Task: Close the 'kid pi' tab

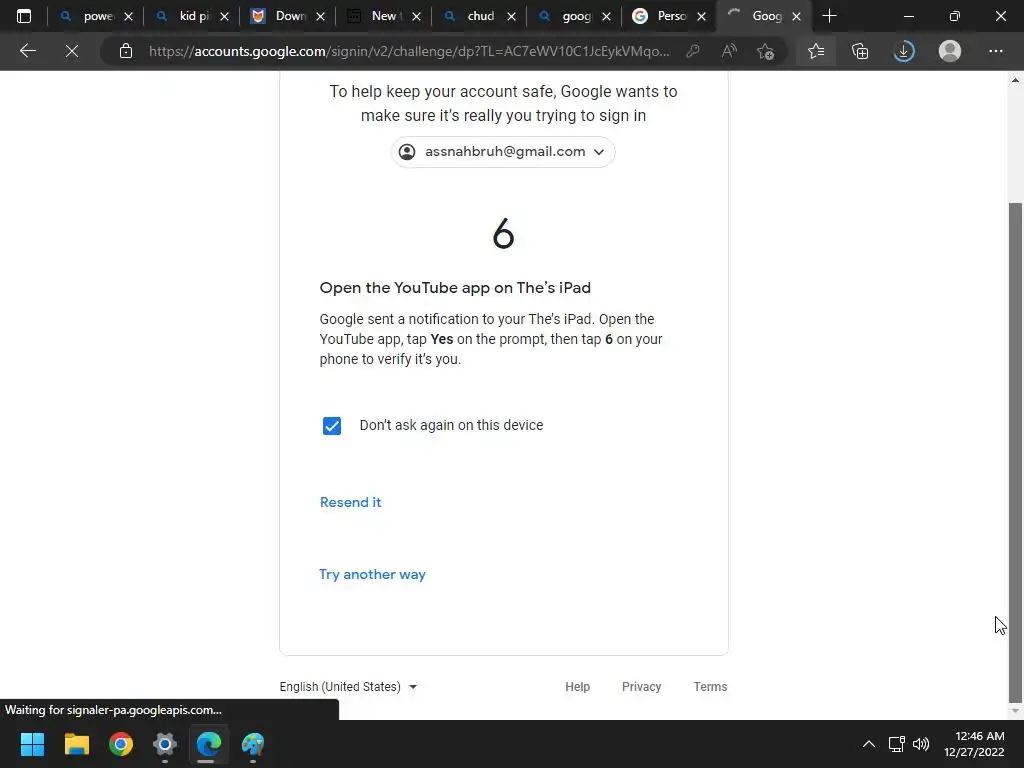Action: tap(224, 16)
